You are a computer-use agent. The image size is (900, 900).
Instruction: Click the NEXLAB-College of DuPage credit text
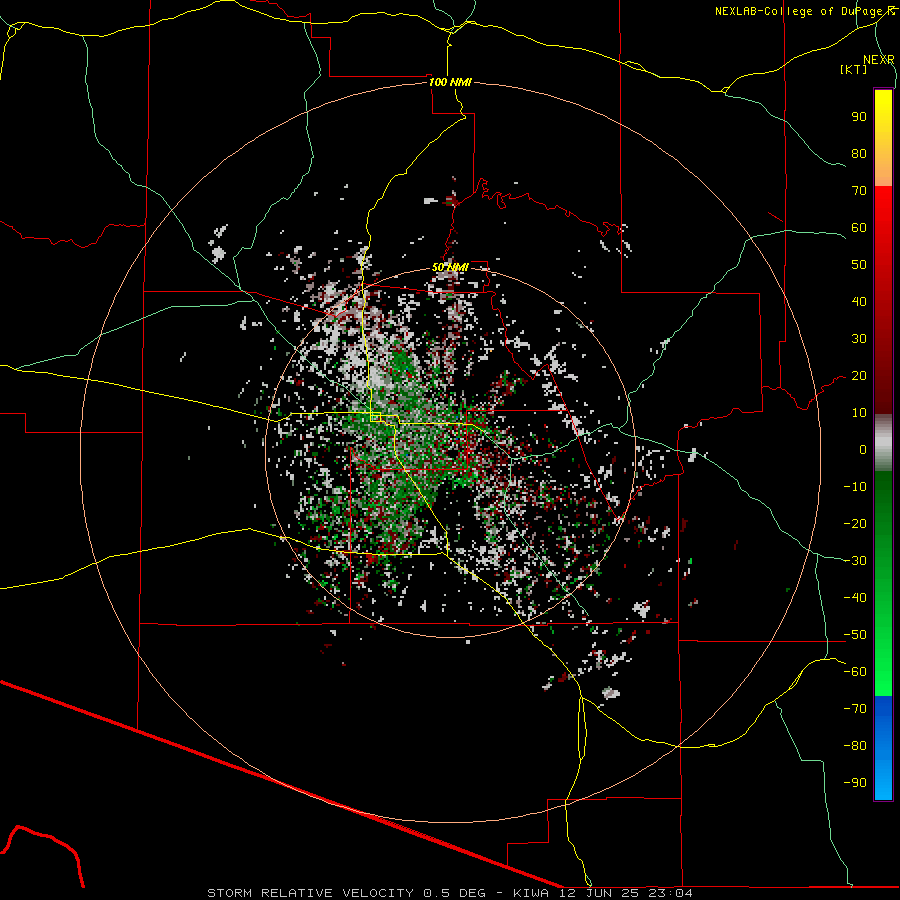(800, 11)
